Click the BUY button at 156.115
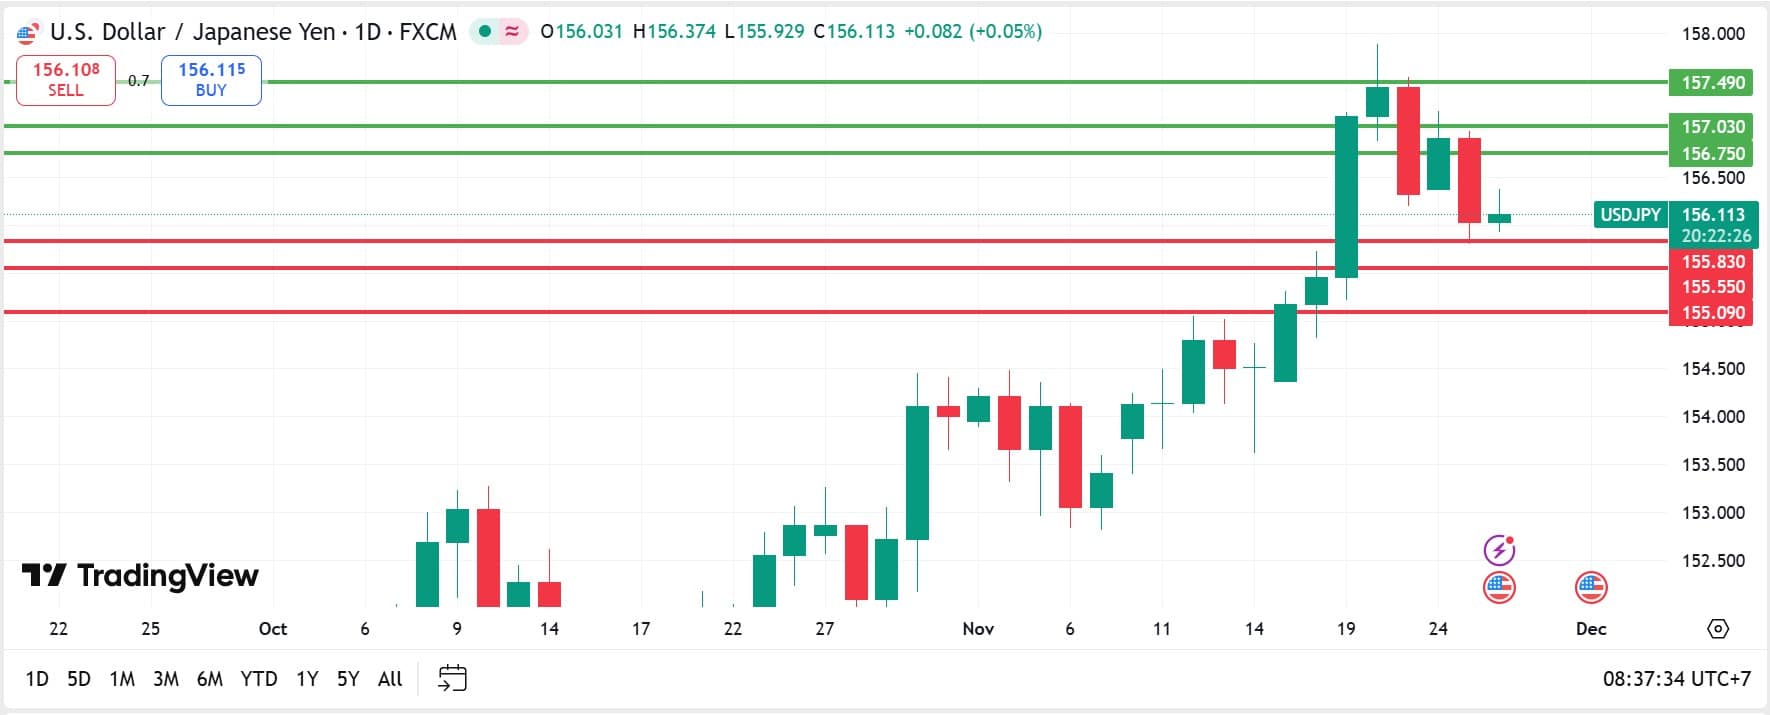Image resolution: width=1770 pixels, height=715 pixels. [x=210, y=80]
